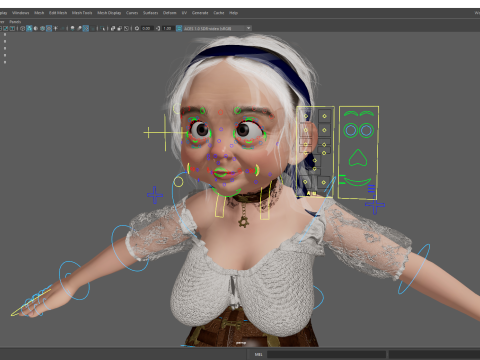The height and width of the screenshot is (360, 480).
Task: Click the safe action gate icon
Action: pyautogui.click(x=6, y=28)
